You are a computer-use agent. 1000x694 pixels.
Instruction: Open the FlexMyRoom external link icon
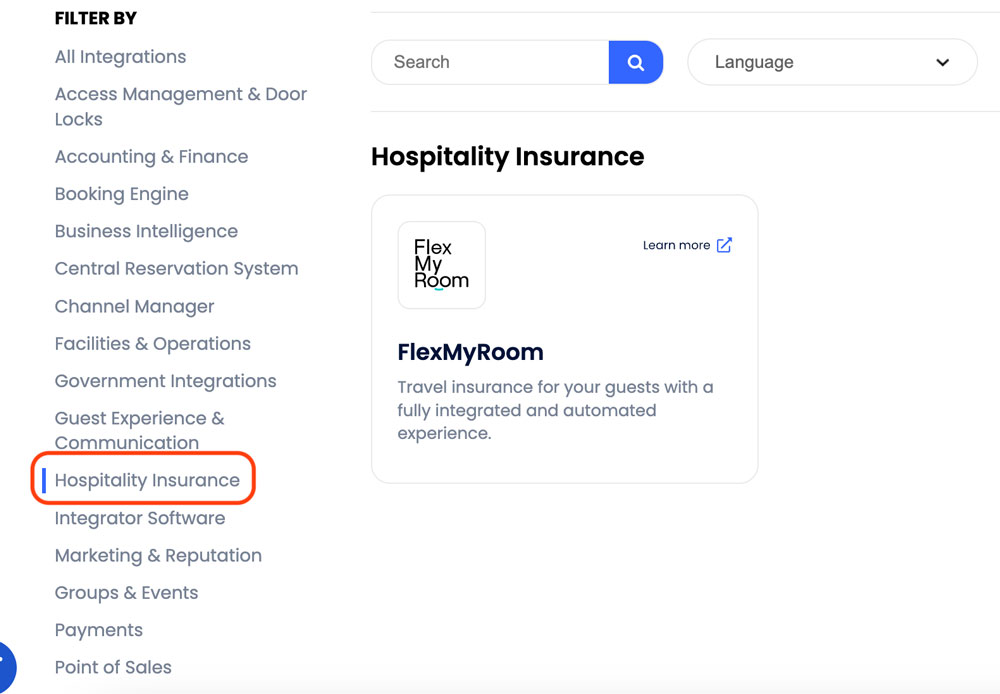pyautogui.click(x=724, y=246)
